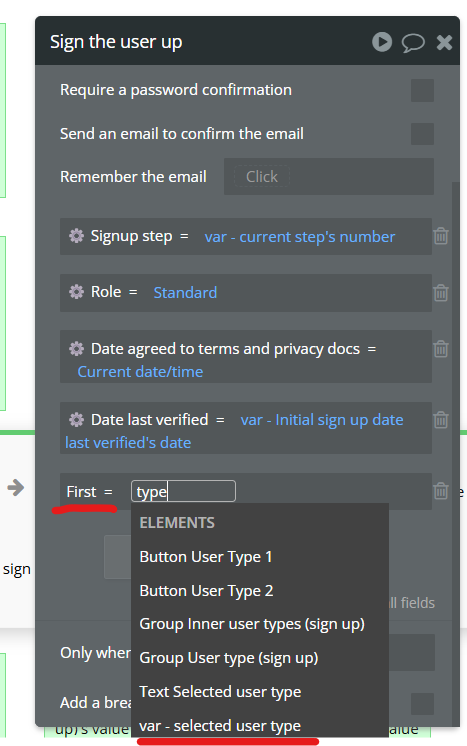Close the Sign the user up panel
Viewport: 467px width, 746px height.
click(x=444, y=42)
